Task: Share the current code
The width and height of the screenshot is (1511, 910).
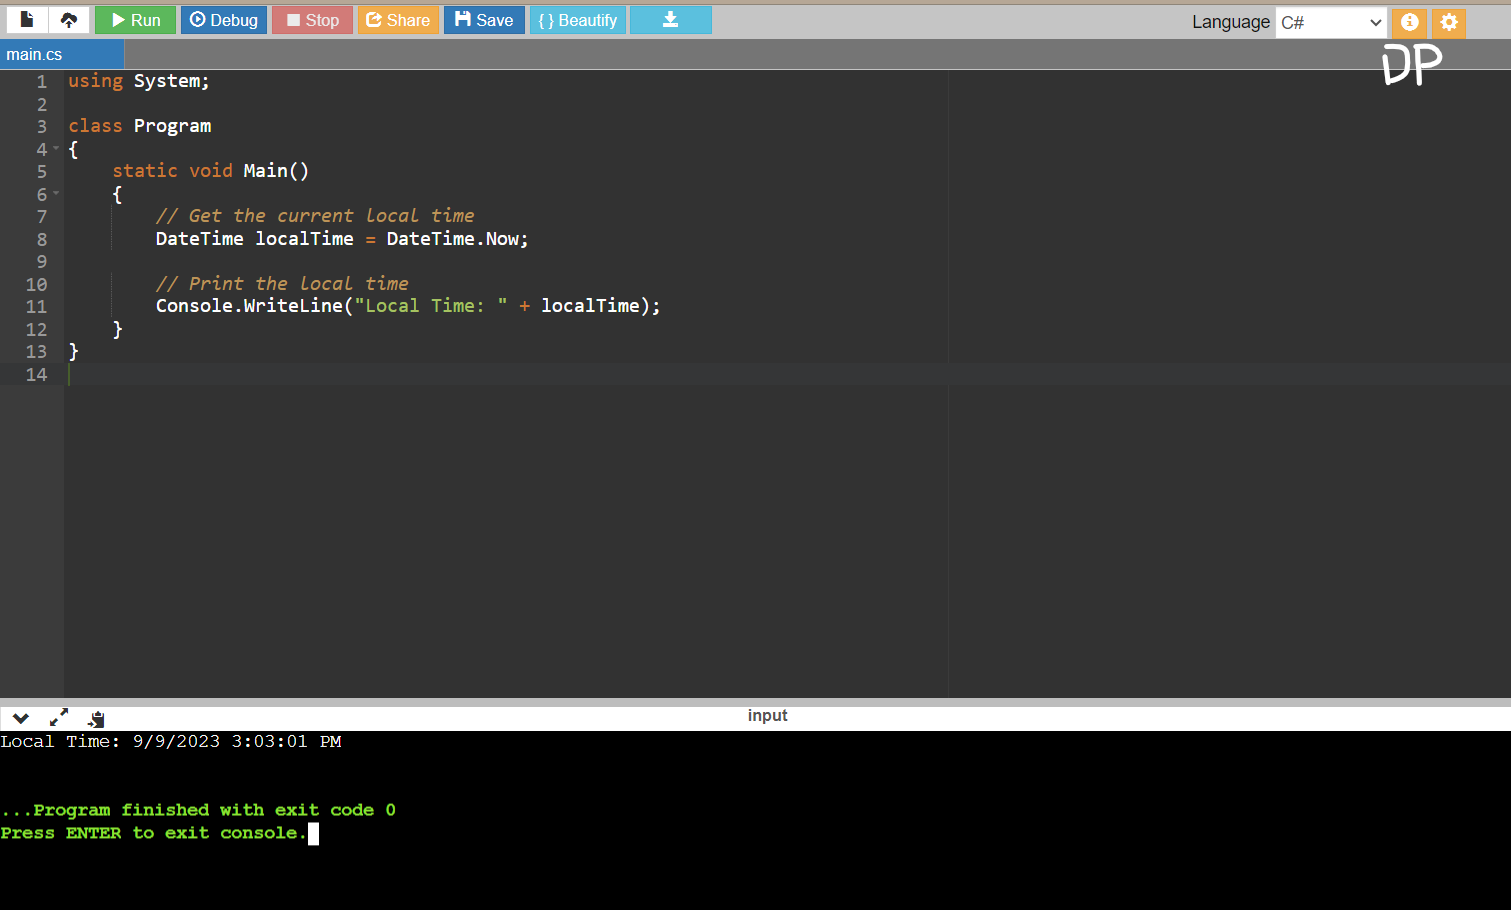Action: tap(398, 19)
